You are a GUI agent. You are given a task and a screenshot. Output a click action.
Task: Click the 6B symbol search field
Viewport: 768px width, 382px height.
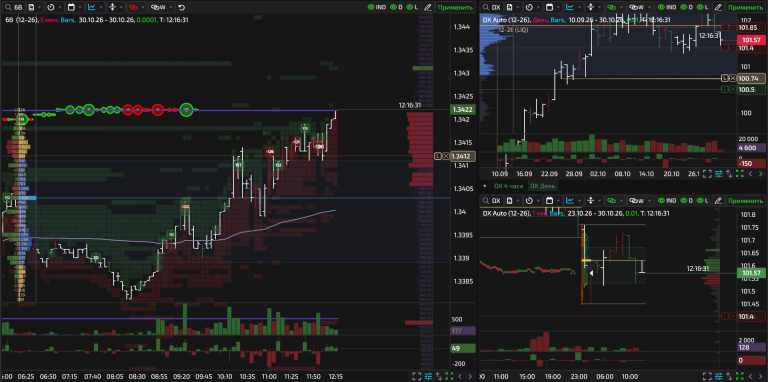click(13, 7)
